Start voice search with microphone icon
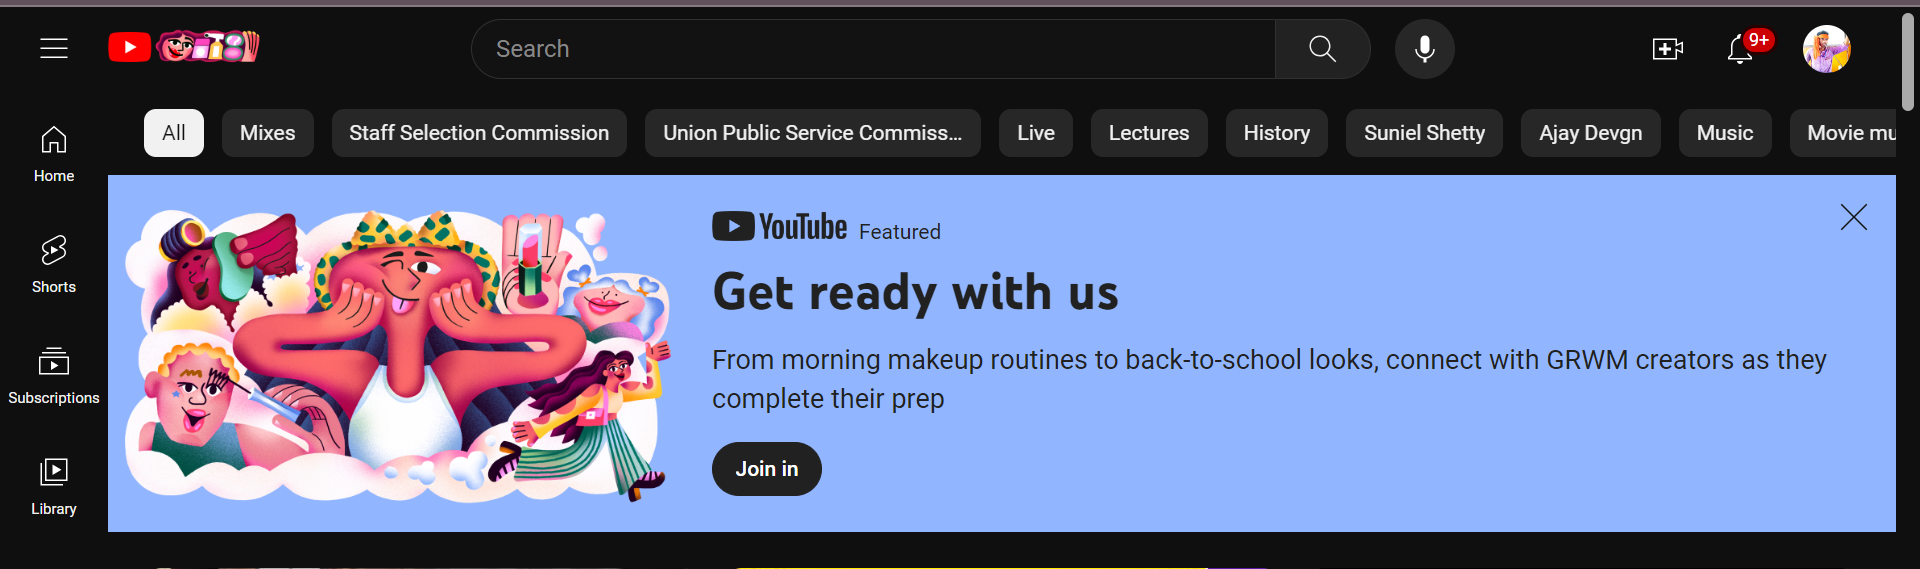 [1425, 49]
